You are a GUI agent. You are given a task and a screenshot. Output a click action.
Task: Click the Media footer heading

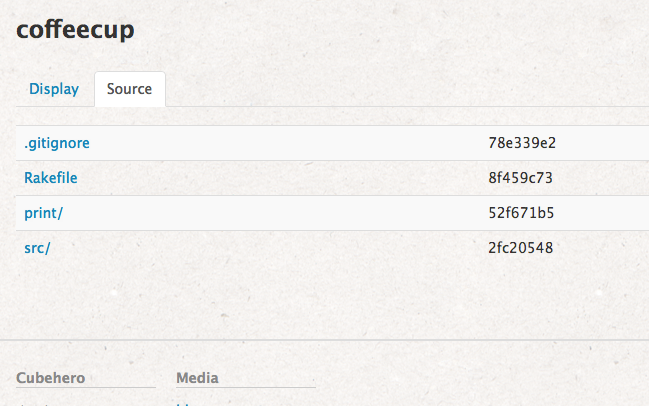(197, 378)
